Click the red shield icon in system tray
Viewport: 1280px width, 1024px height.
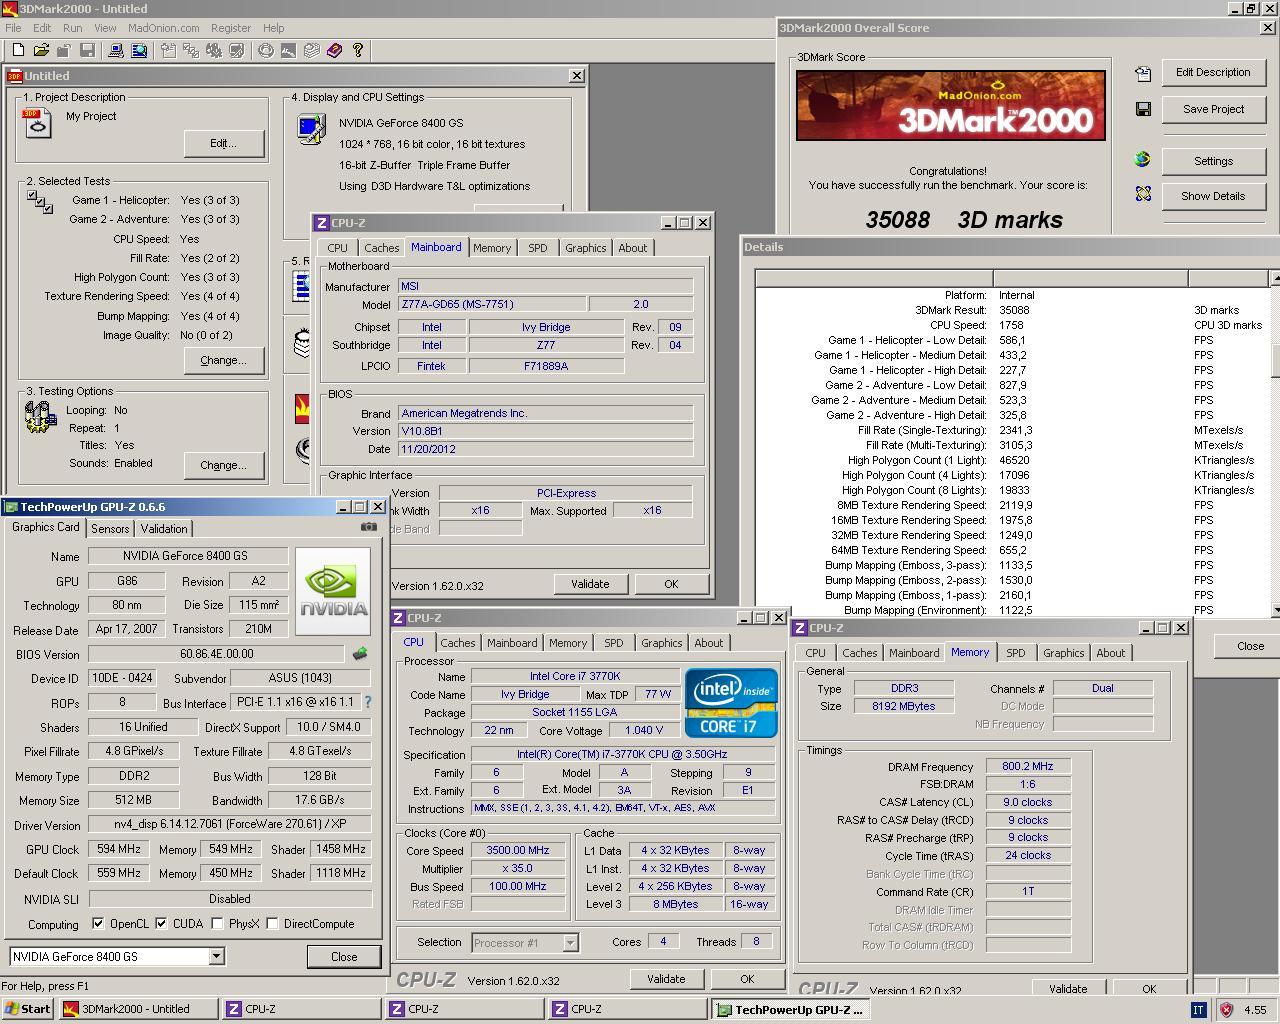(1225, 1009)
